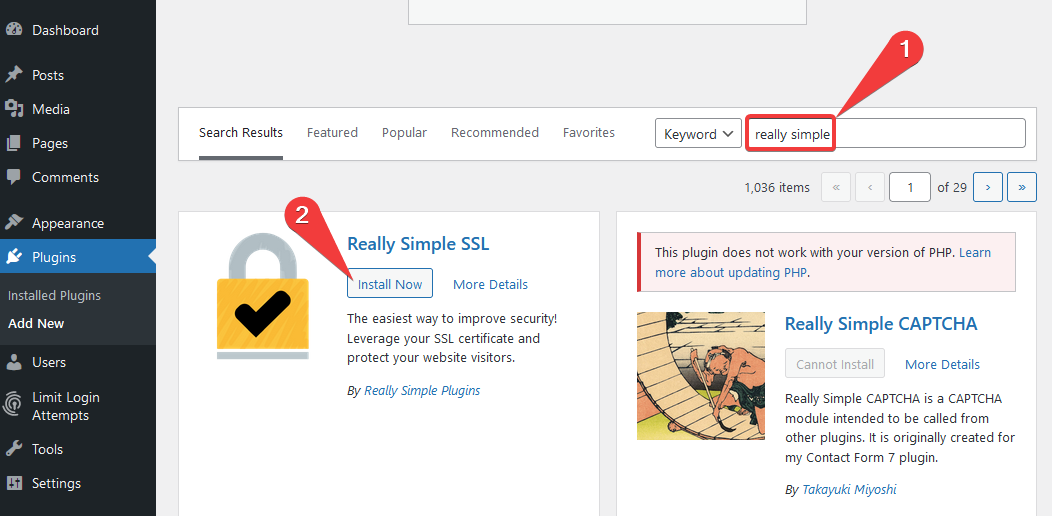This screenshot has width=1052, height=516.
Task: Open More Details for Really Simple SSL
Action: tap(490, 285)
